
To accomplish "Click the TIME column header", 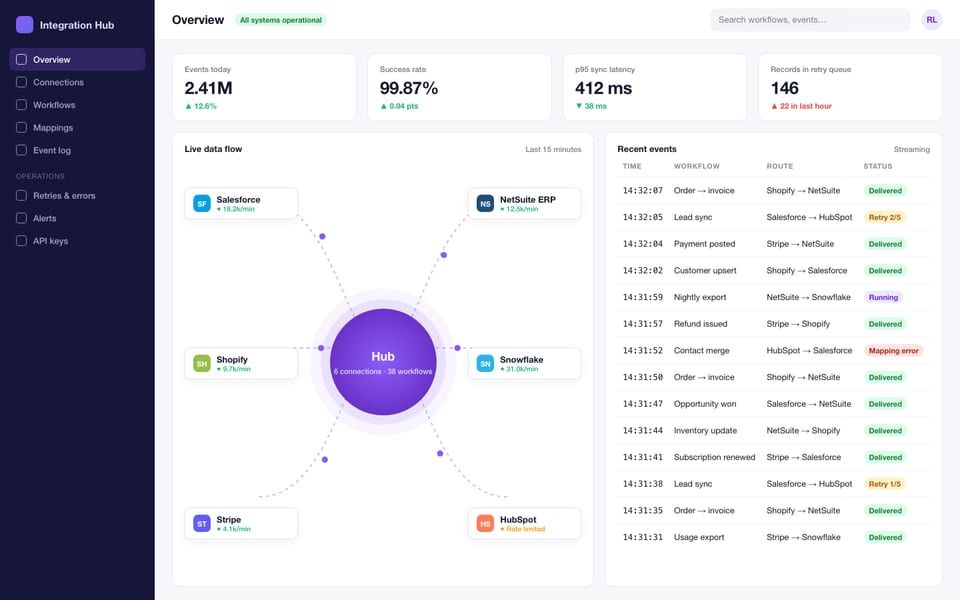I will coord(632,166).
